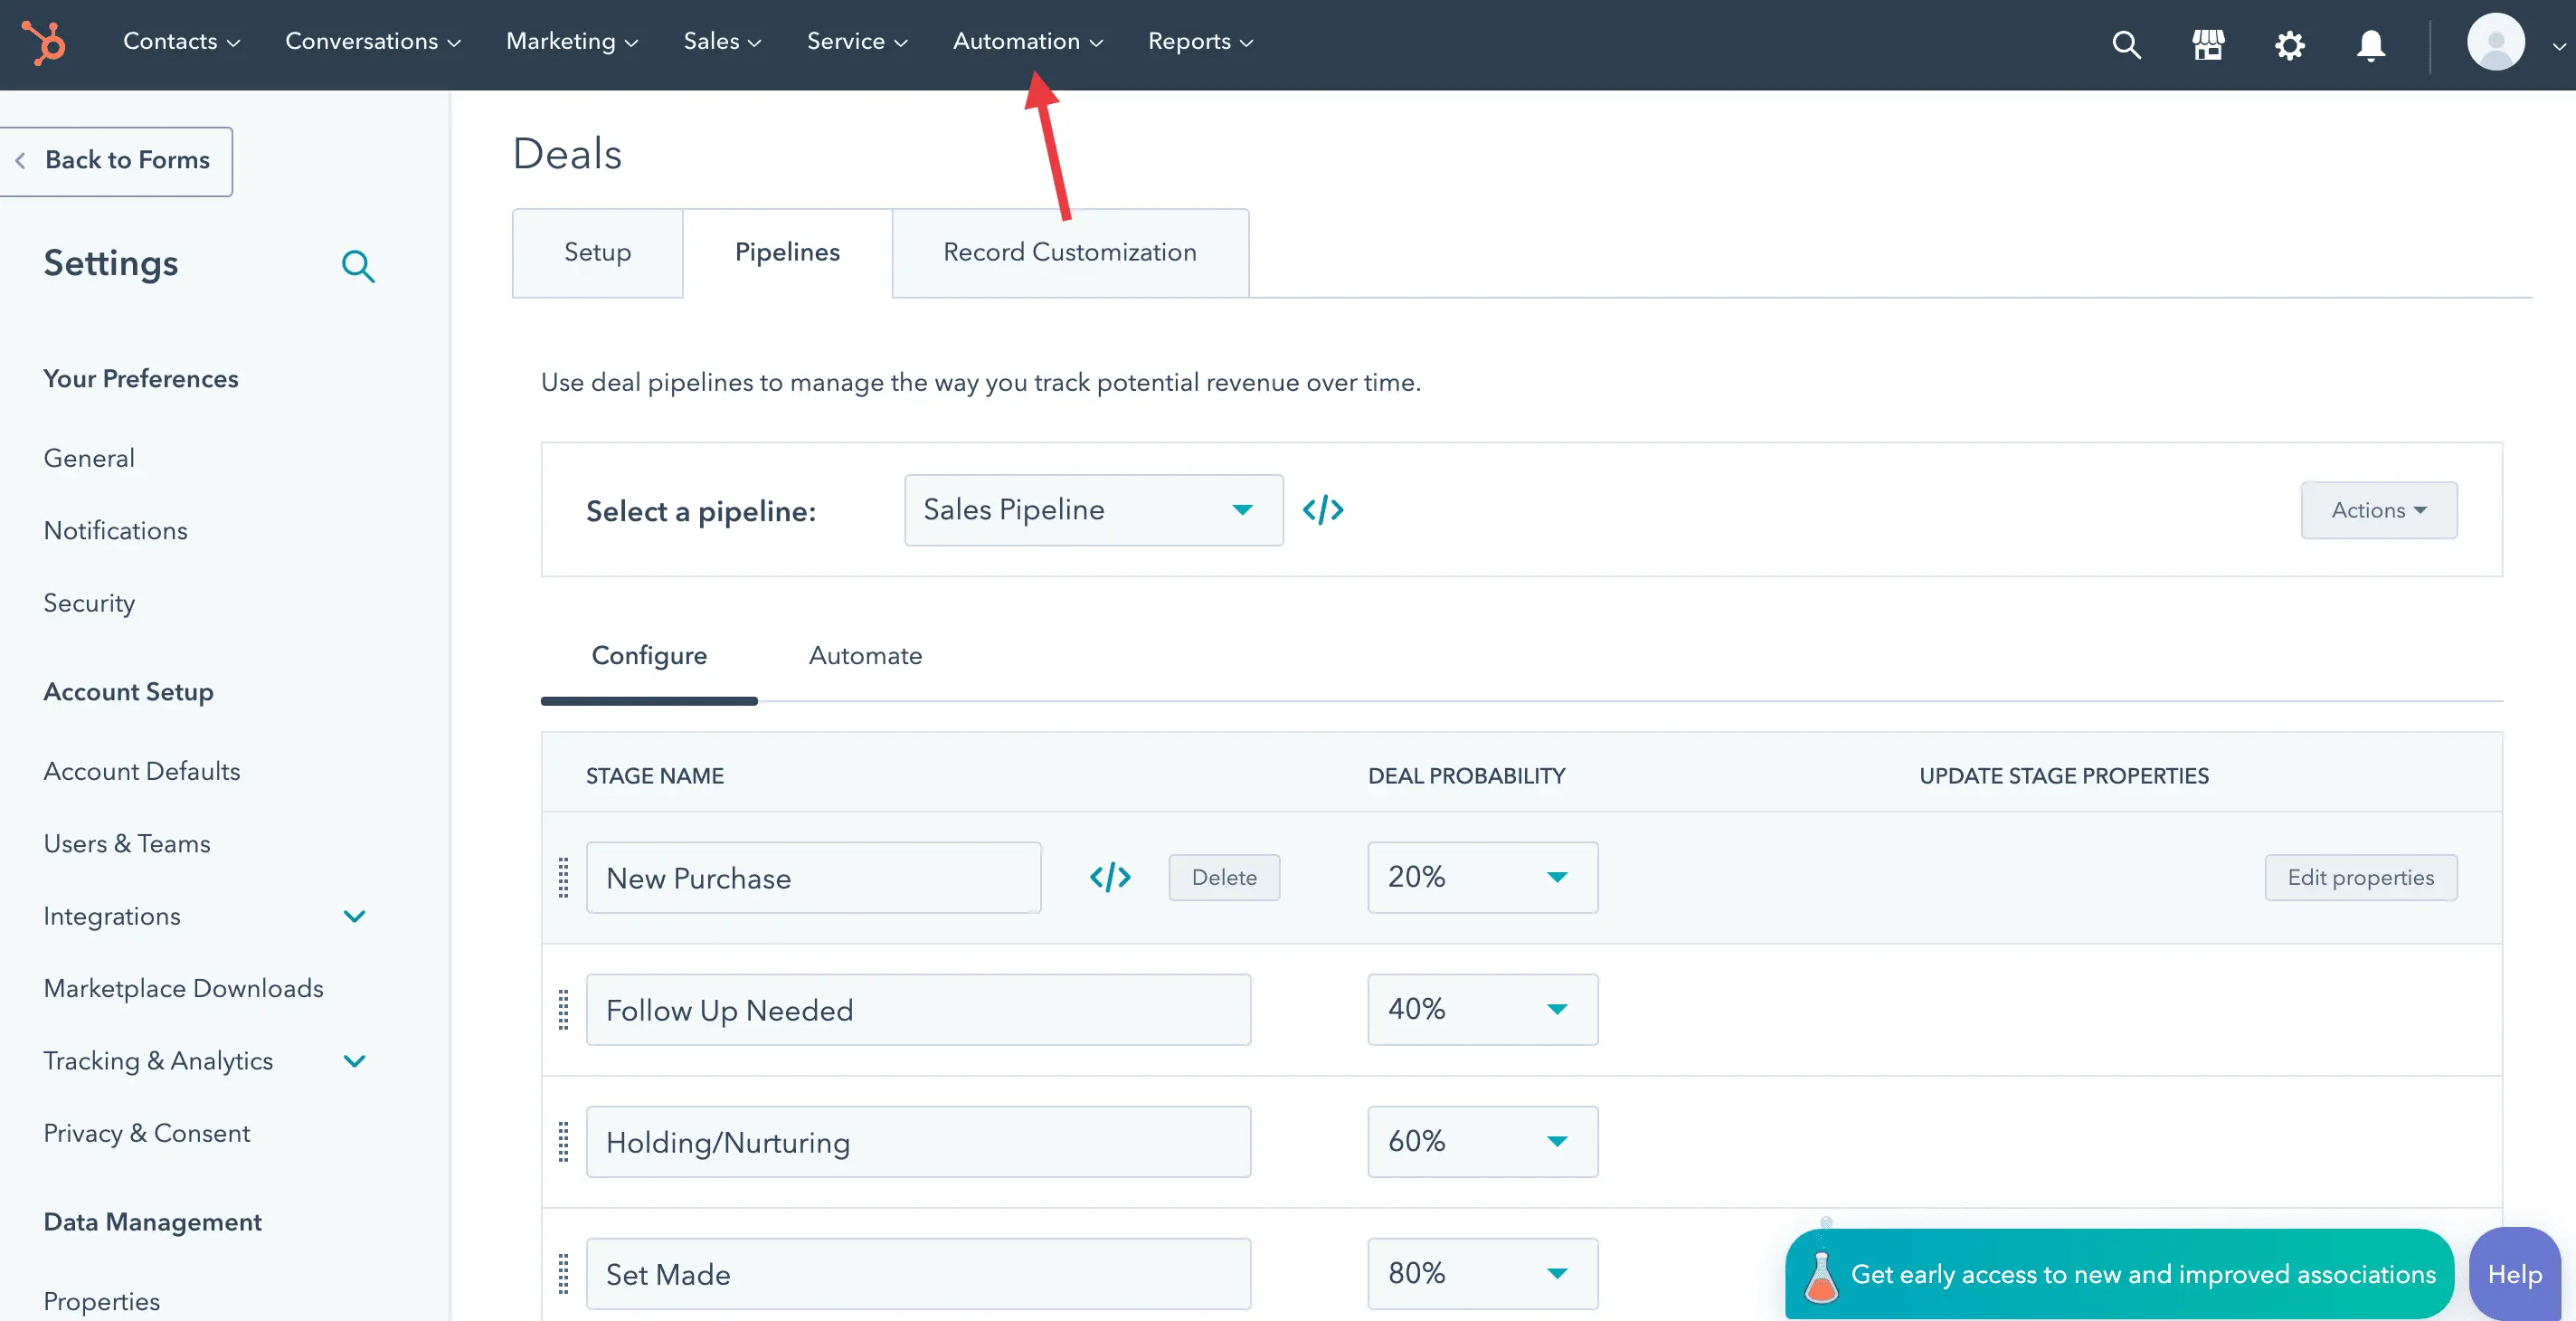Open the Service menu
2576x1321 pixels.
tap(857, 41)
